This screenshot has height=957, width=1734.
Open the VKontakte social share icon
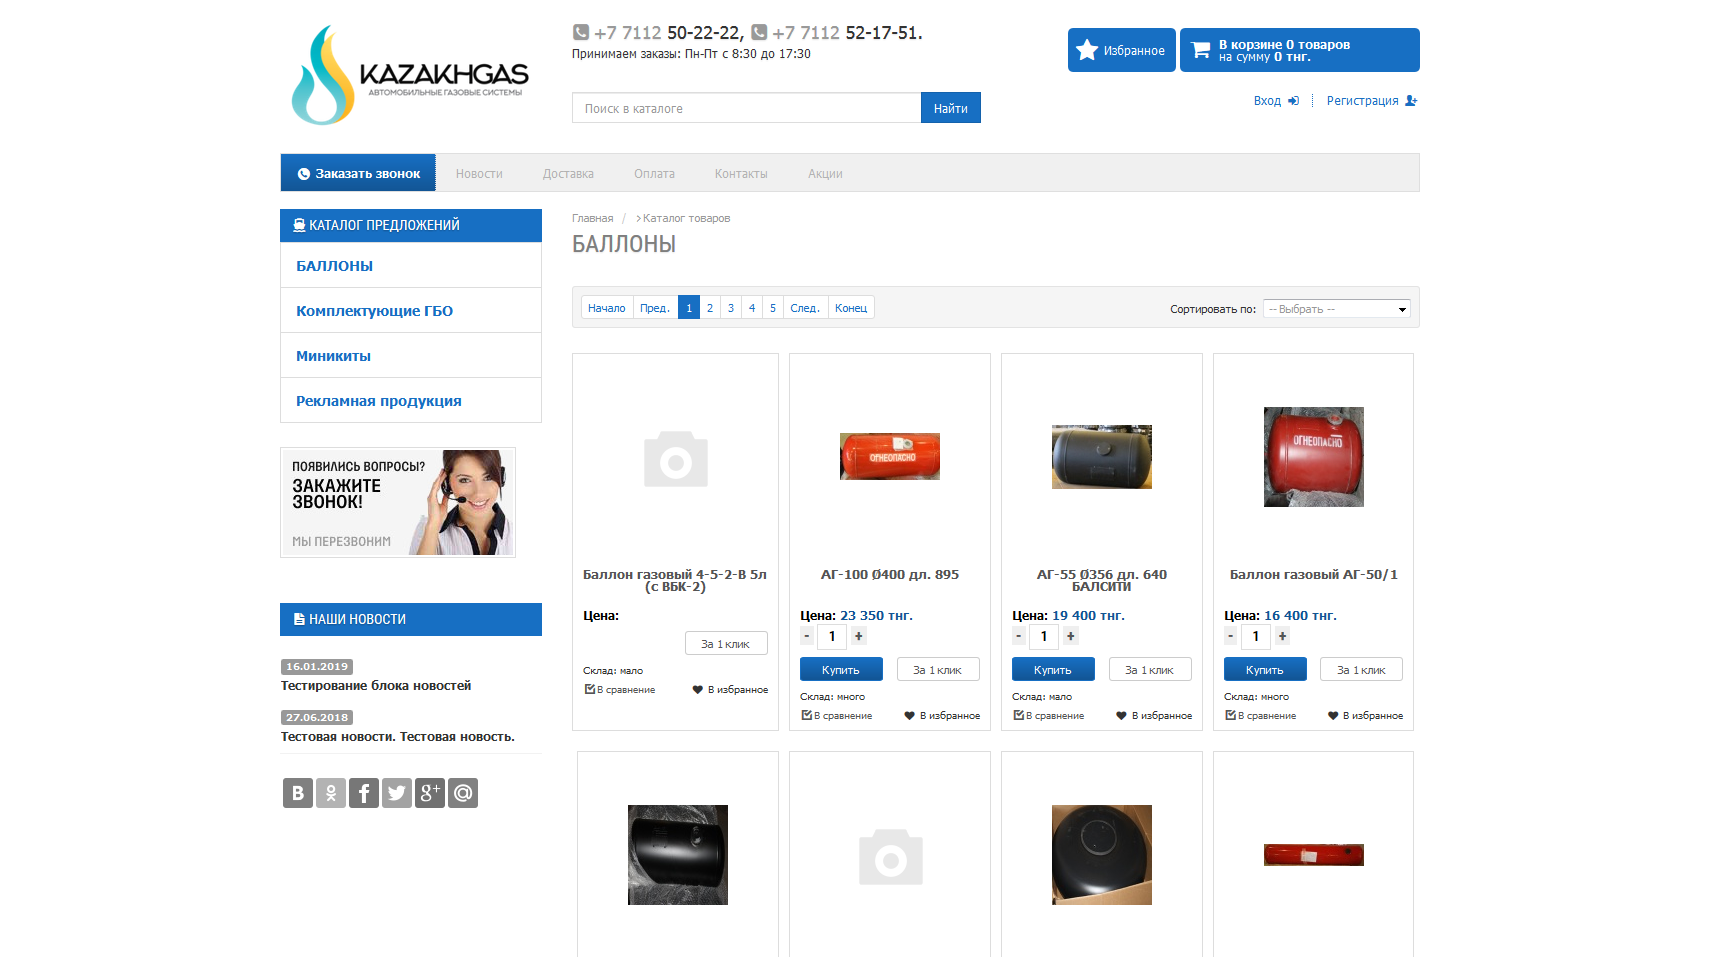[x=298, y=793]
